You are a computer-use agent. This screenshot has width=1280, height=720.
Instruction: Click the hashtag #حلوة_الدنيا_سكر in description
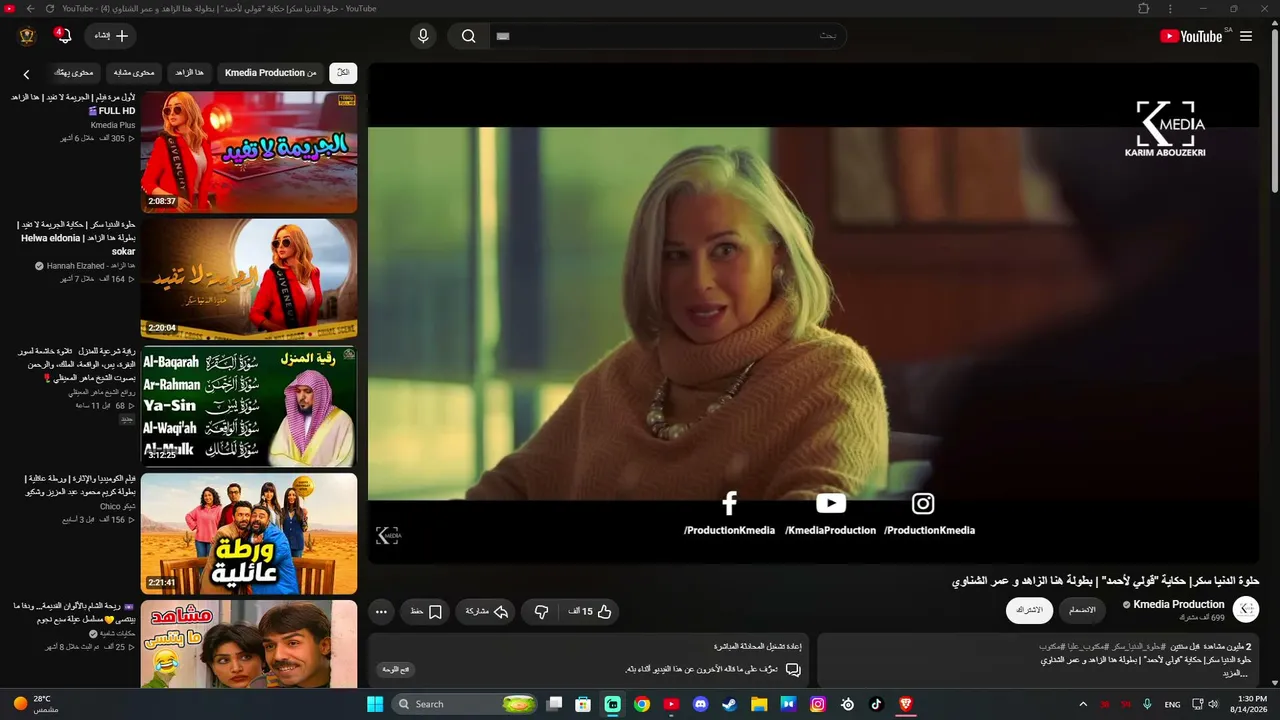(1139, 647)
